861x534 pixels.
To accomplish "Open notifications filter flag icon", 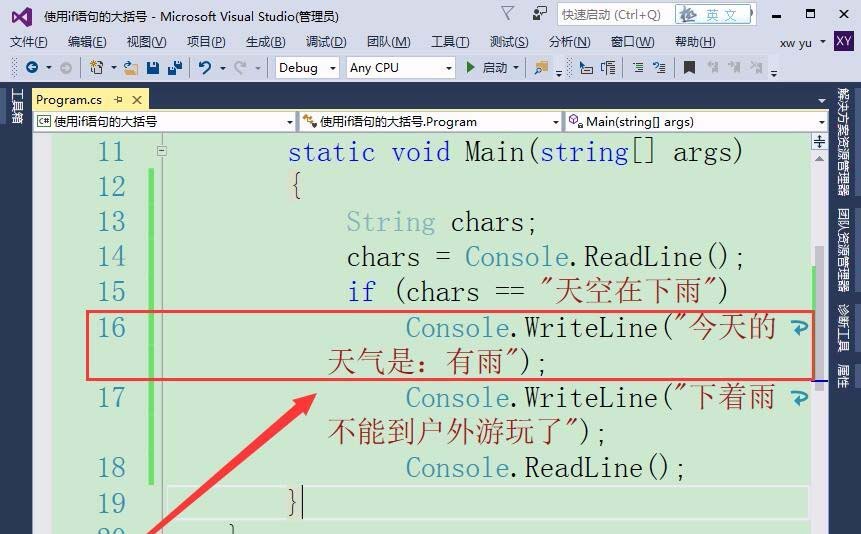I will point(508,13).
